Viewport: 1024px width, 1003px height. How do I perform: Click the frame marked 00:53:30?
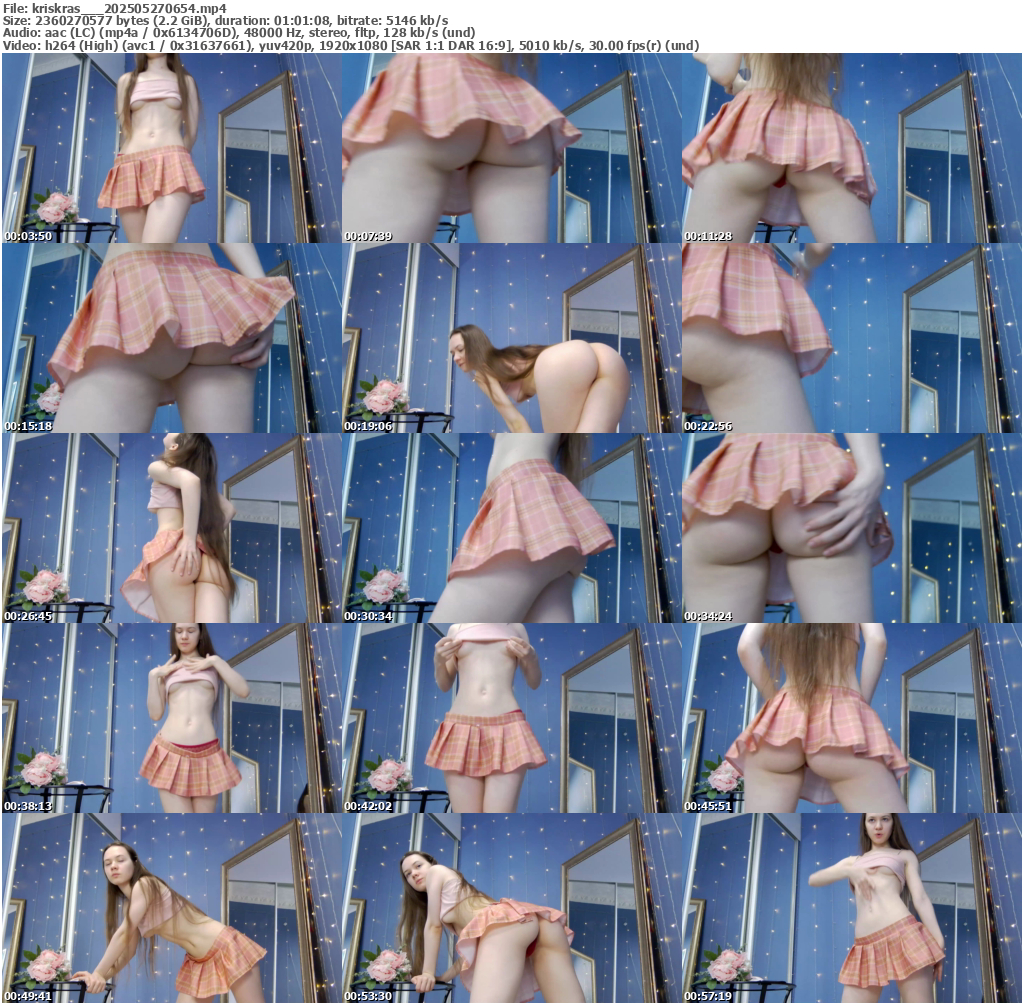click(512, 908)
